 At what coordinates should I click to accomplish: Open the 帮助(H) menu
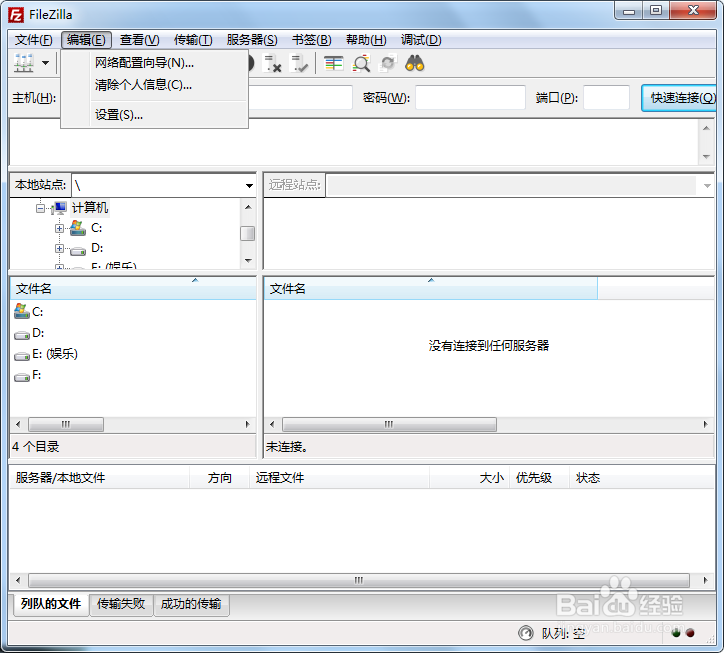366,40
